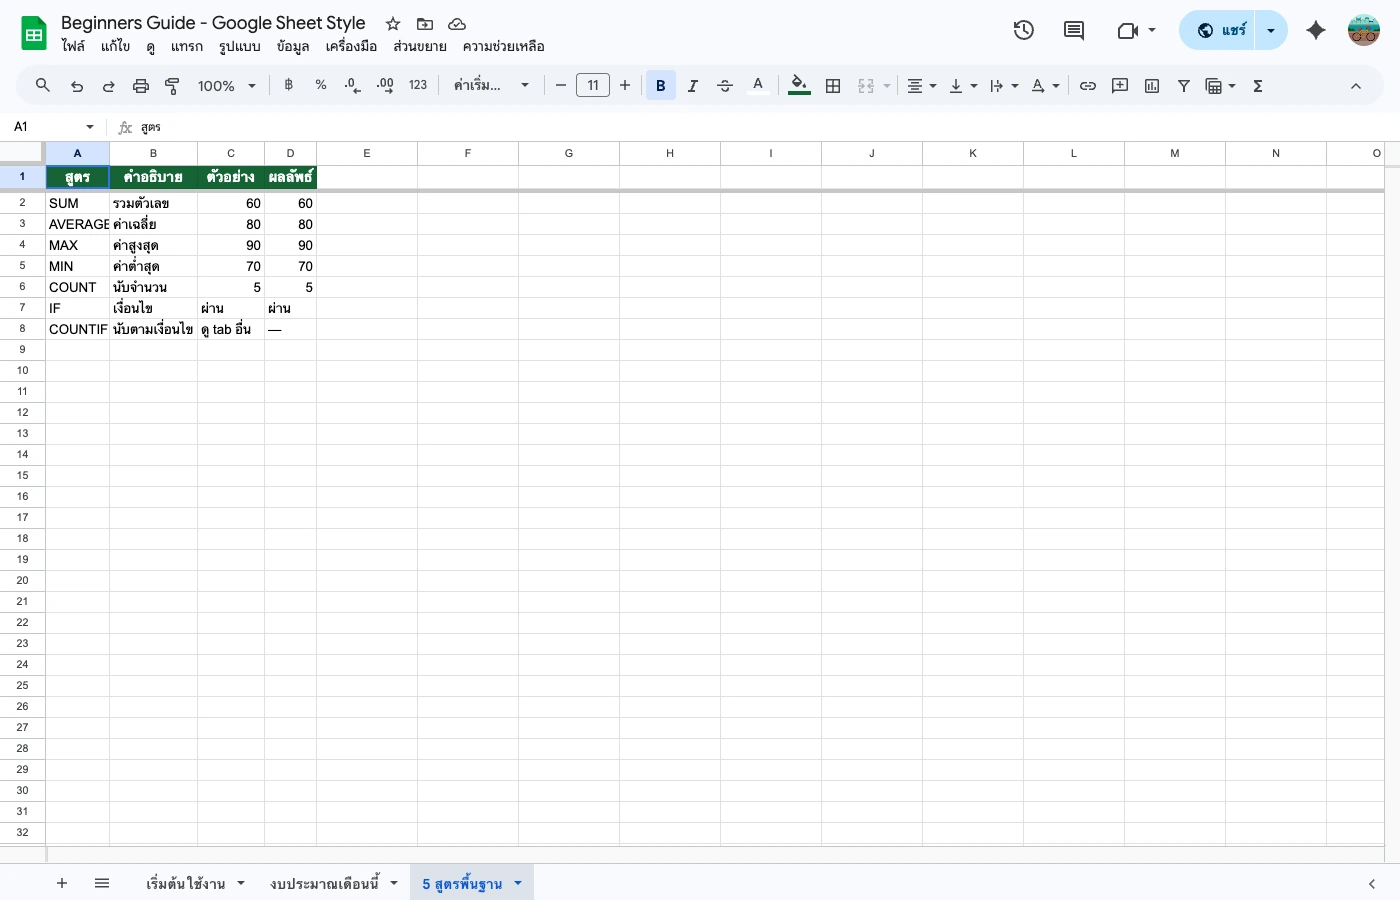Open the zoom level dropdown
1400x900 pixels.
226,85
